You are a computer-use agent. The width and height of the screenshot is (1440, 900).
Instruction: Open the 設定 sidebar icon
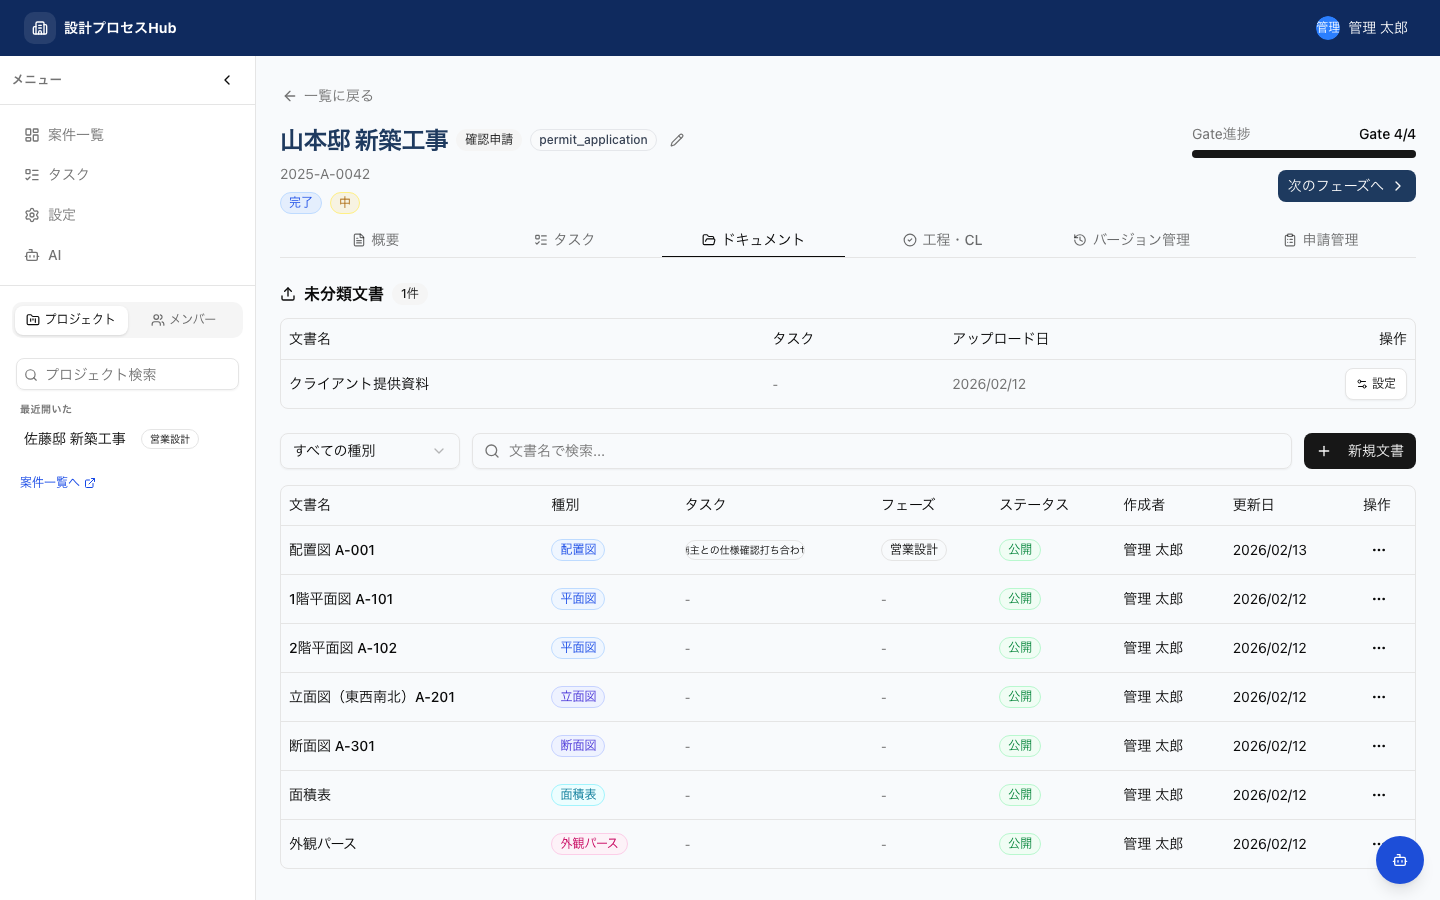click(34, 214)
